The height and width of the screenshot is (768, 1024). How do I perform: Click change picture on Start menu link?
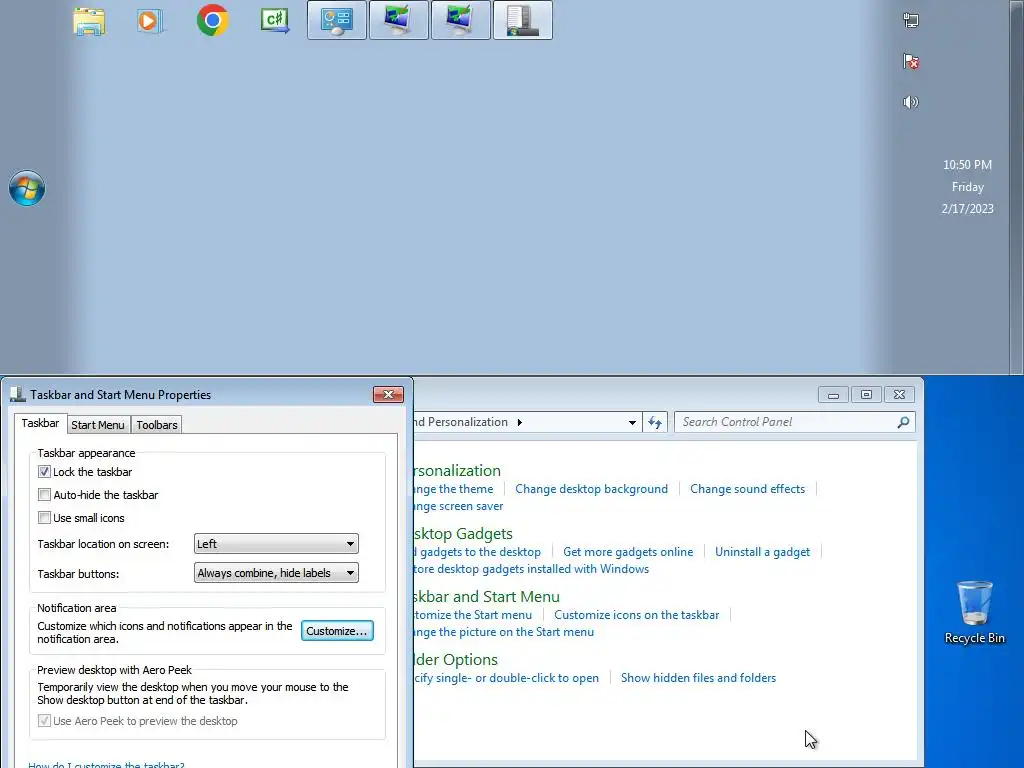(x=504, y=632)
